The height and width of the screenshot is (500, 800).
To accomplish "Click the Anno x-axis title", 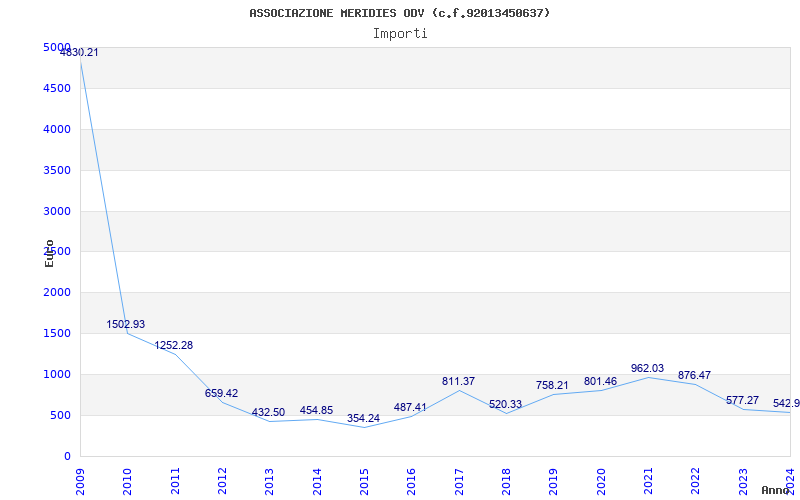I will 776,490.
